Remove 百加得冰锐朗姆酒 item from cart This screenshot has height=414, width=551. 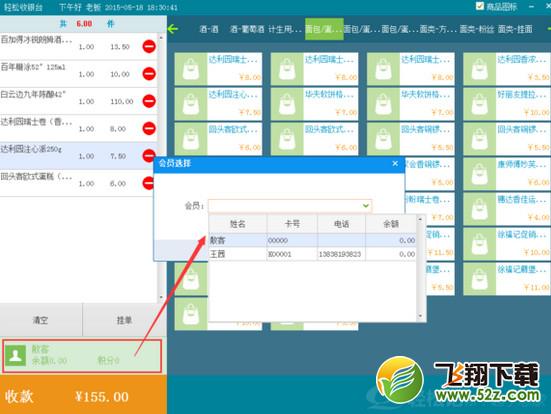[149, 46]
